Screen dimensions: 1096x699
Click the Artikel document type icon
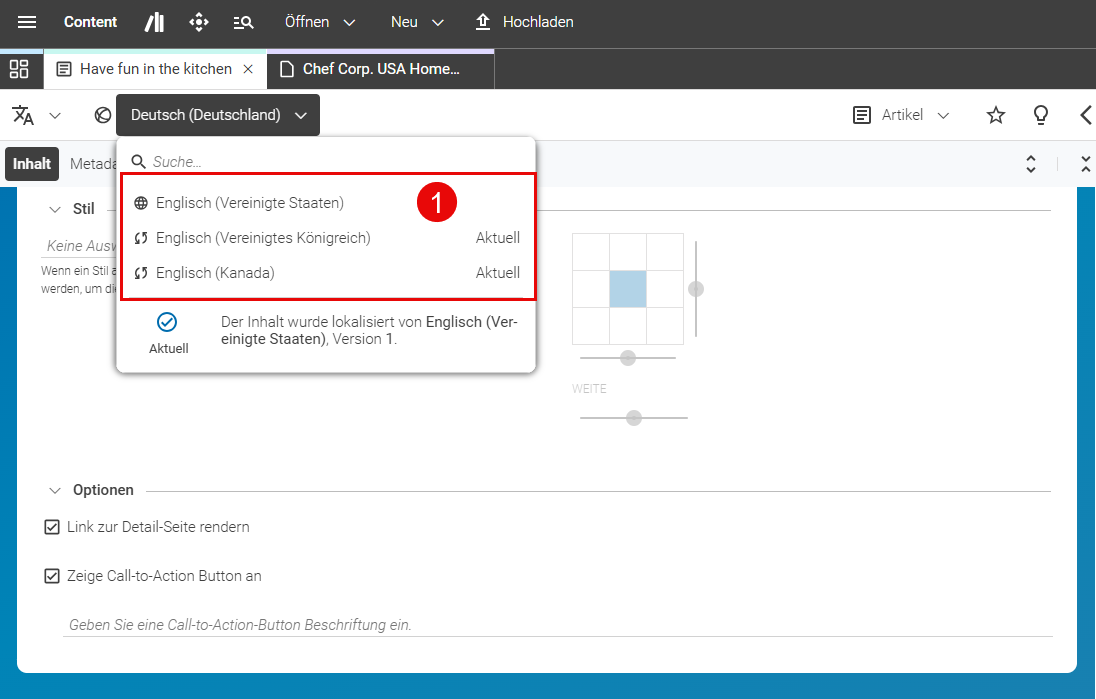click(862, 115)
